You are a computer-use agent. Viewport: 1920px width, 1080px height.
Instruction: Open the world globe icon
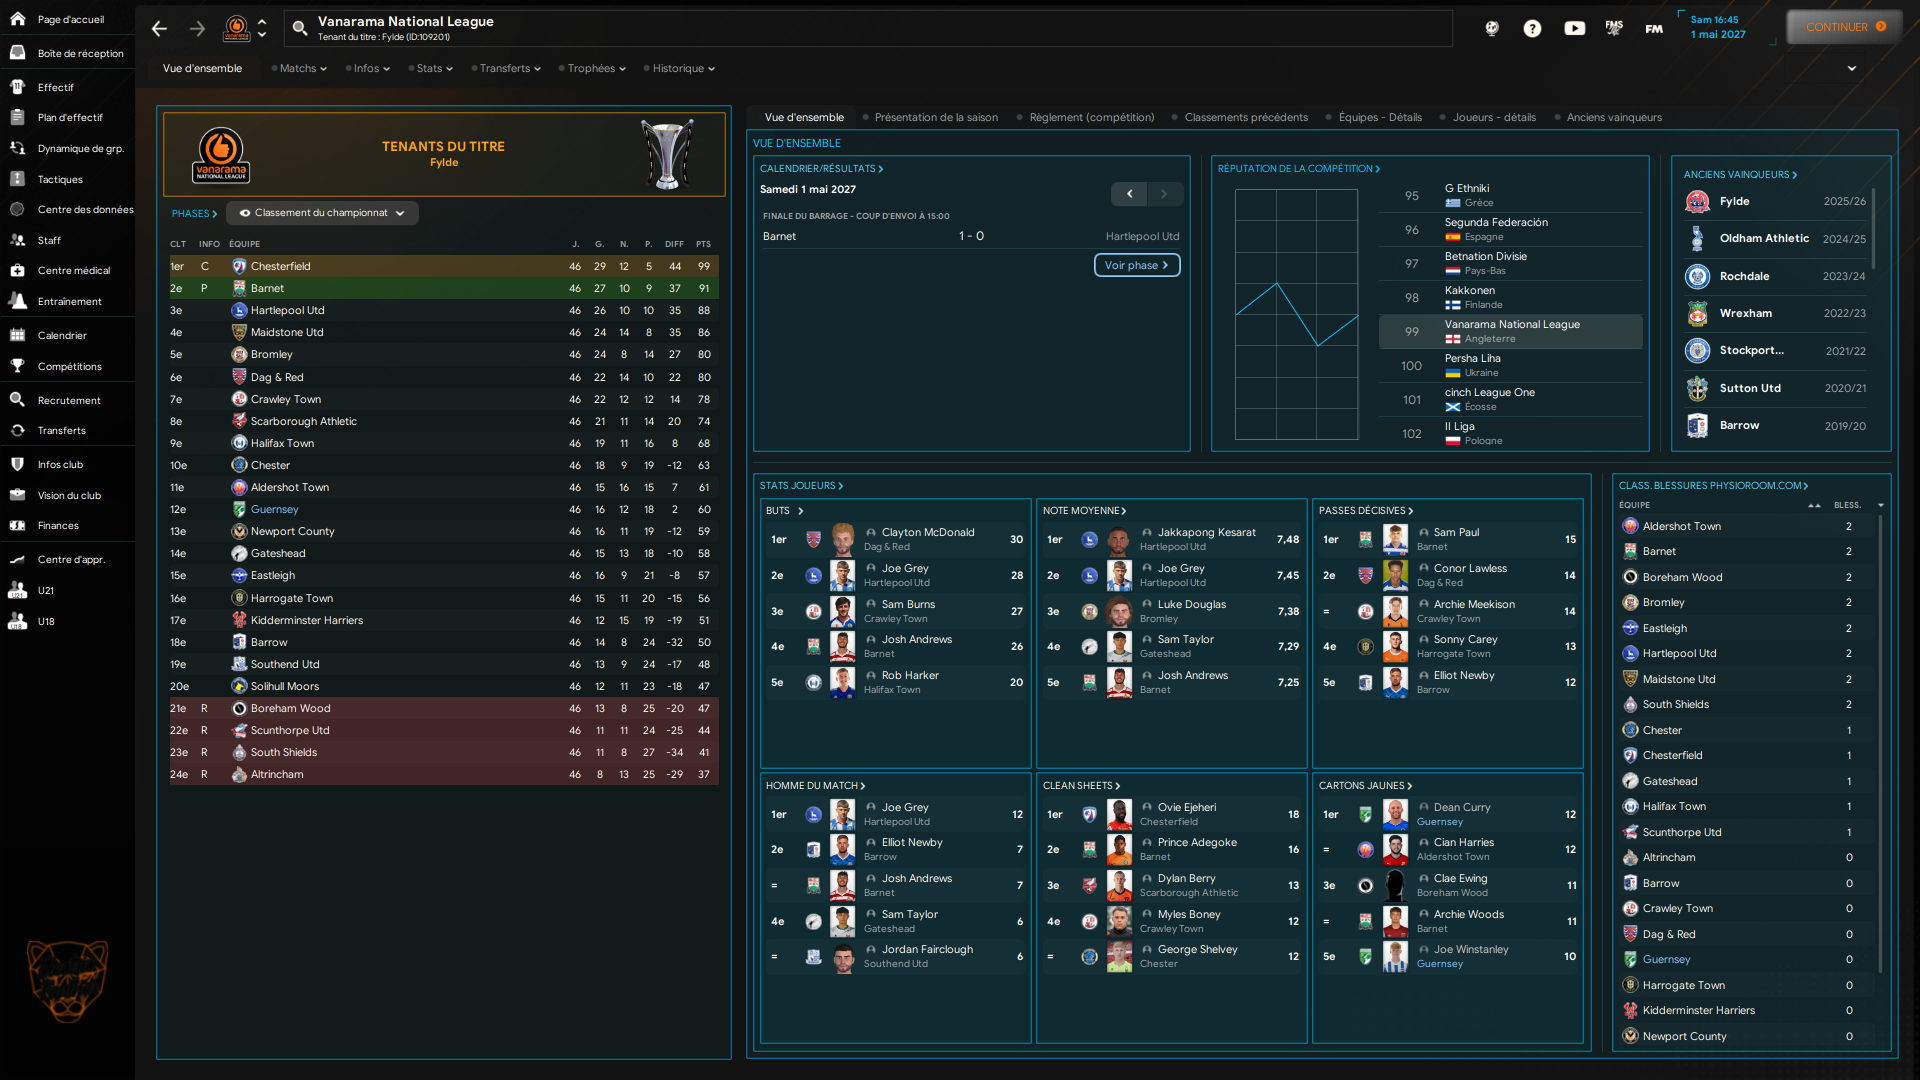pos(1491,28)
